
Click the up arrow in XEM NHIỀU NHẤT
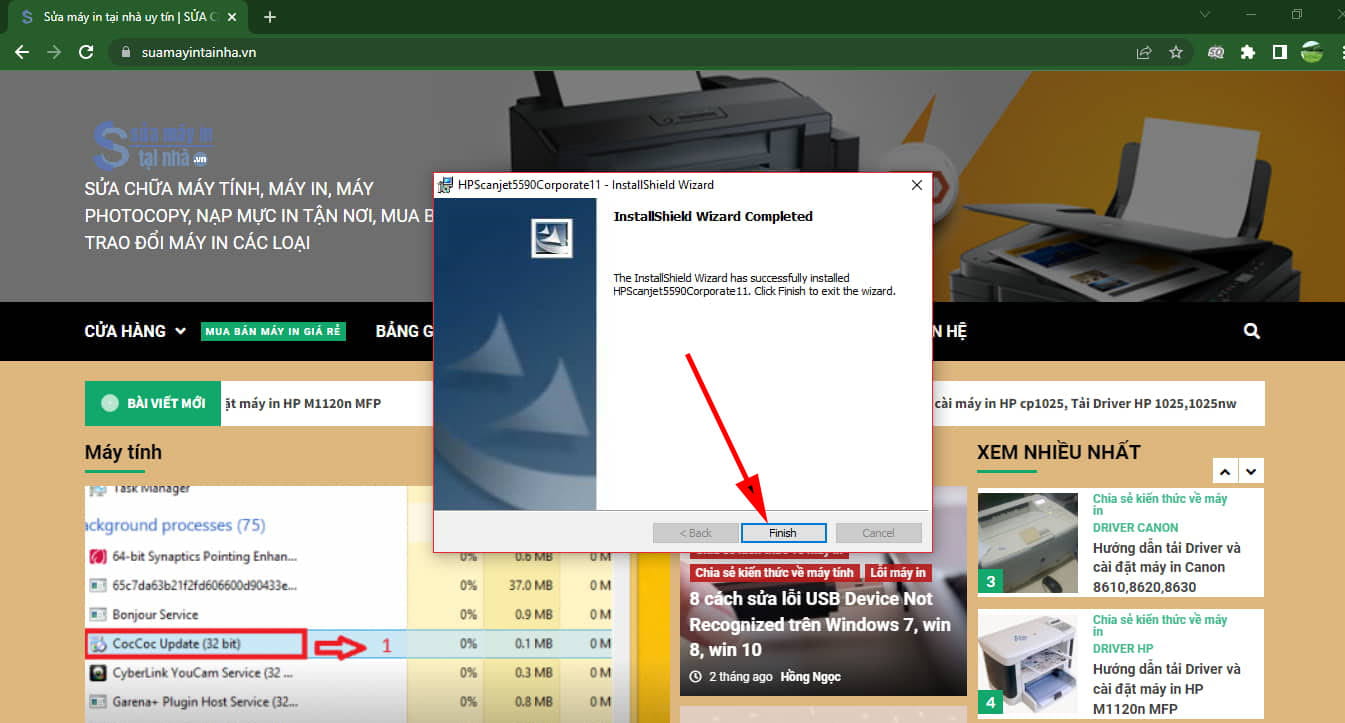click(1225, 470)
